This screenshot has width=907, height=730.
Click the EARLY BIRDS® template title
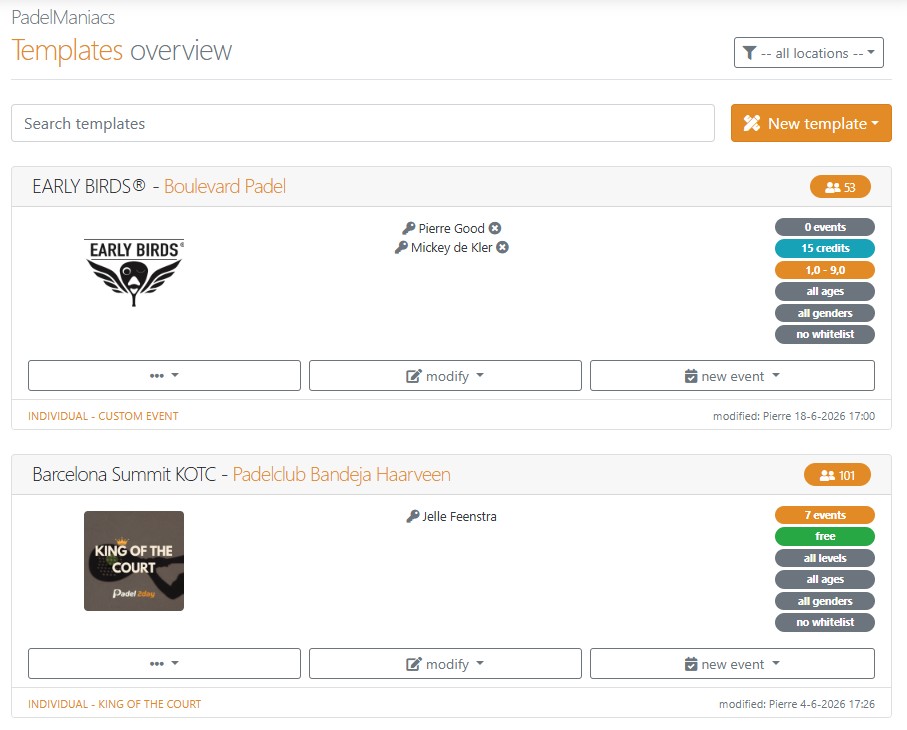(89, 186)
